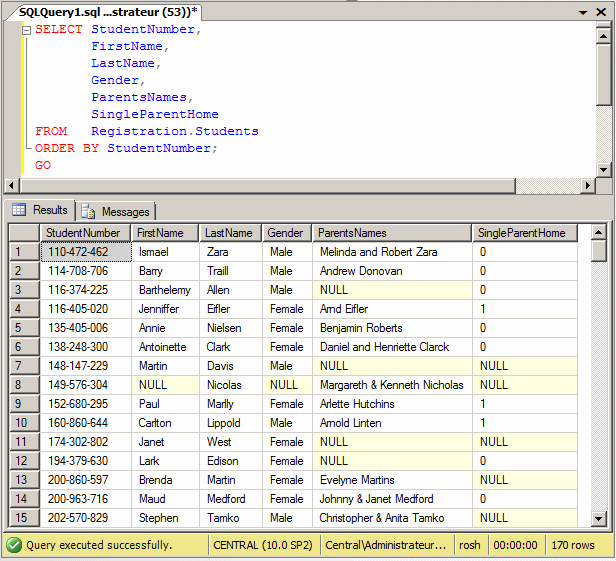Viewport: 616px width, 561px height.
Task: Editor vertical scrollbar up arrow
Action: point(603,37)
